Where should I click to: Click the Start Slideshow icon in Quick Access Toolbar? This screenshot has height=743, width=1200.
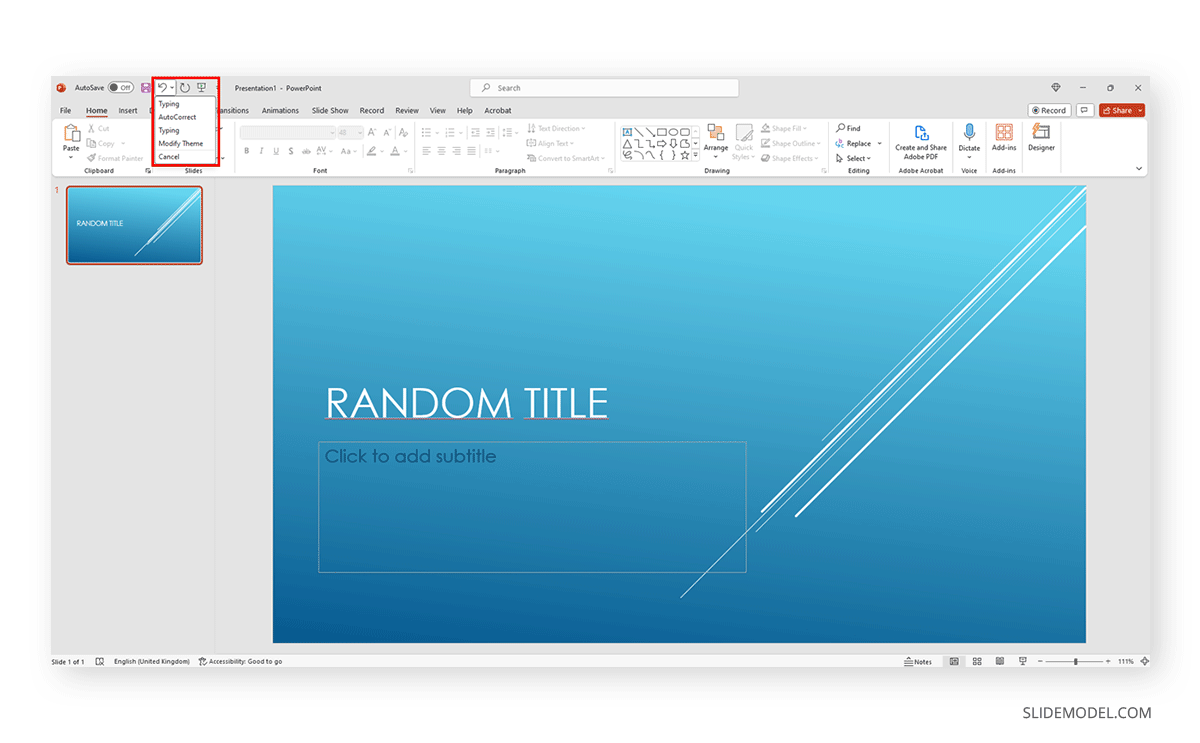(x=202, y=88)
